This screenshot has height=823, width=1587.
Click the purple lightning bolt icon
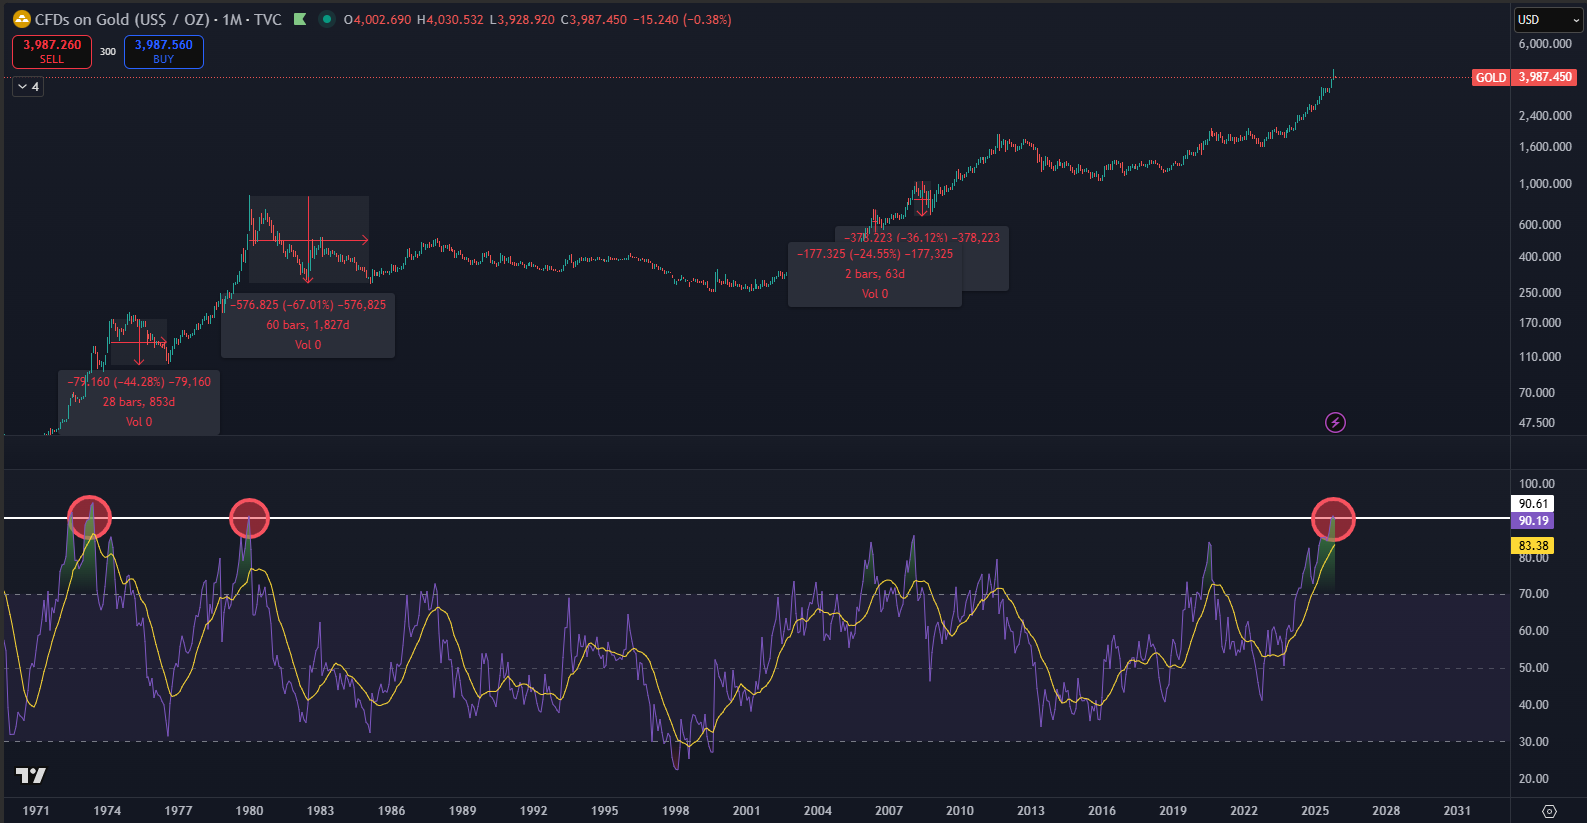tap(1335, 422)
